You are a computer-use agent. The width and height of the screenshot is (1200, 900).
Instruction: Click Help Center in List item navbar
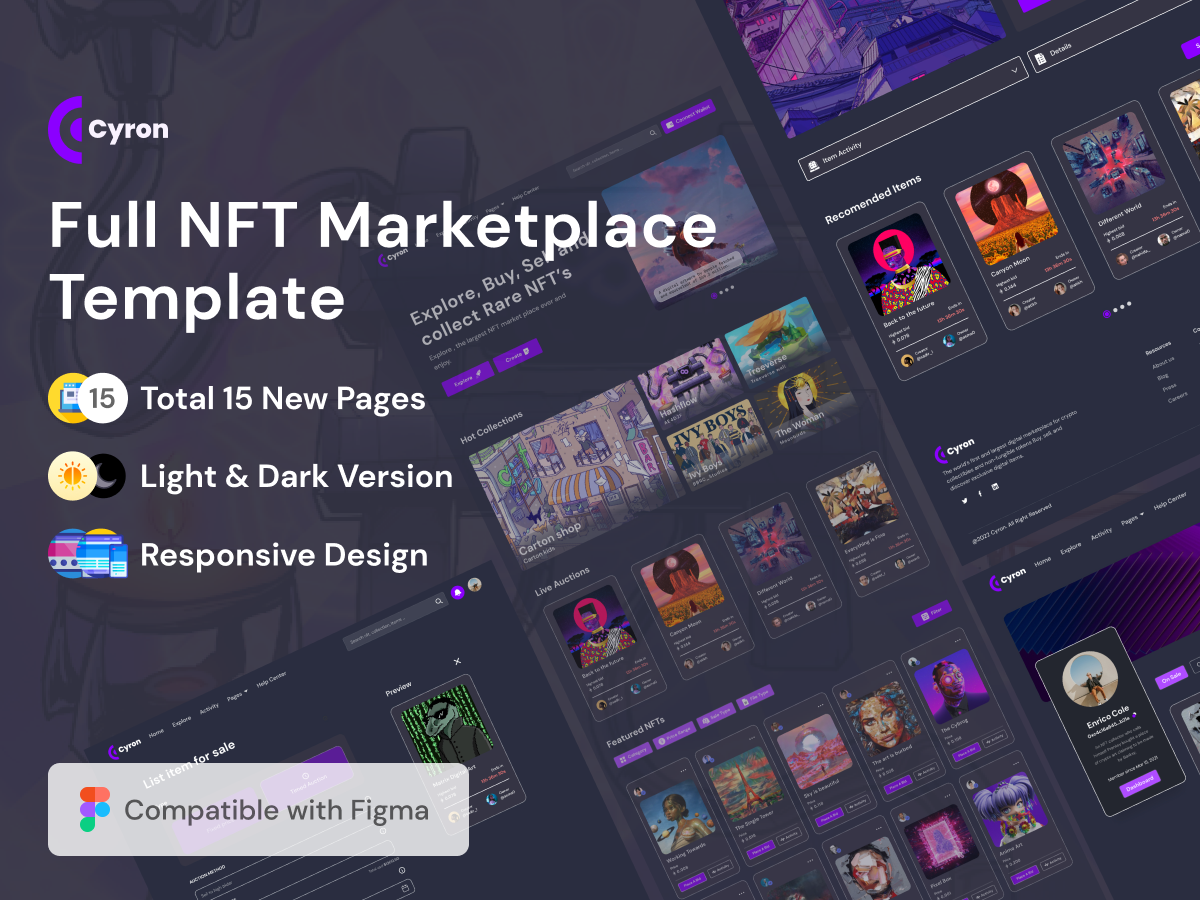click(271, 679)
